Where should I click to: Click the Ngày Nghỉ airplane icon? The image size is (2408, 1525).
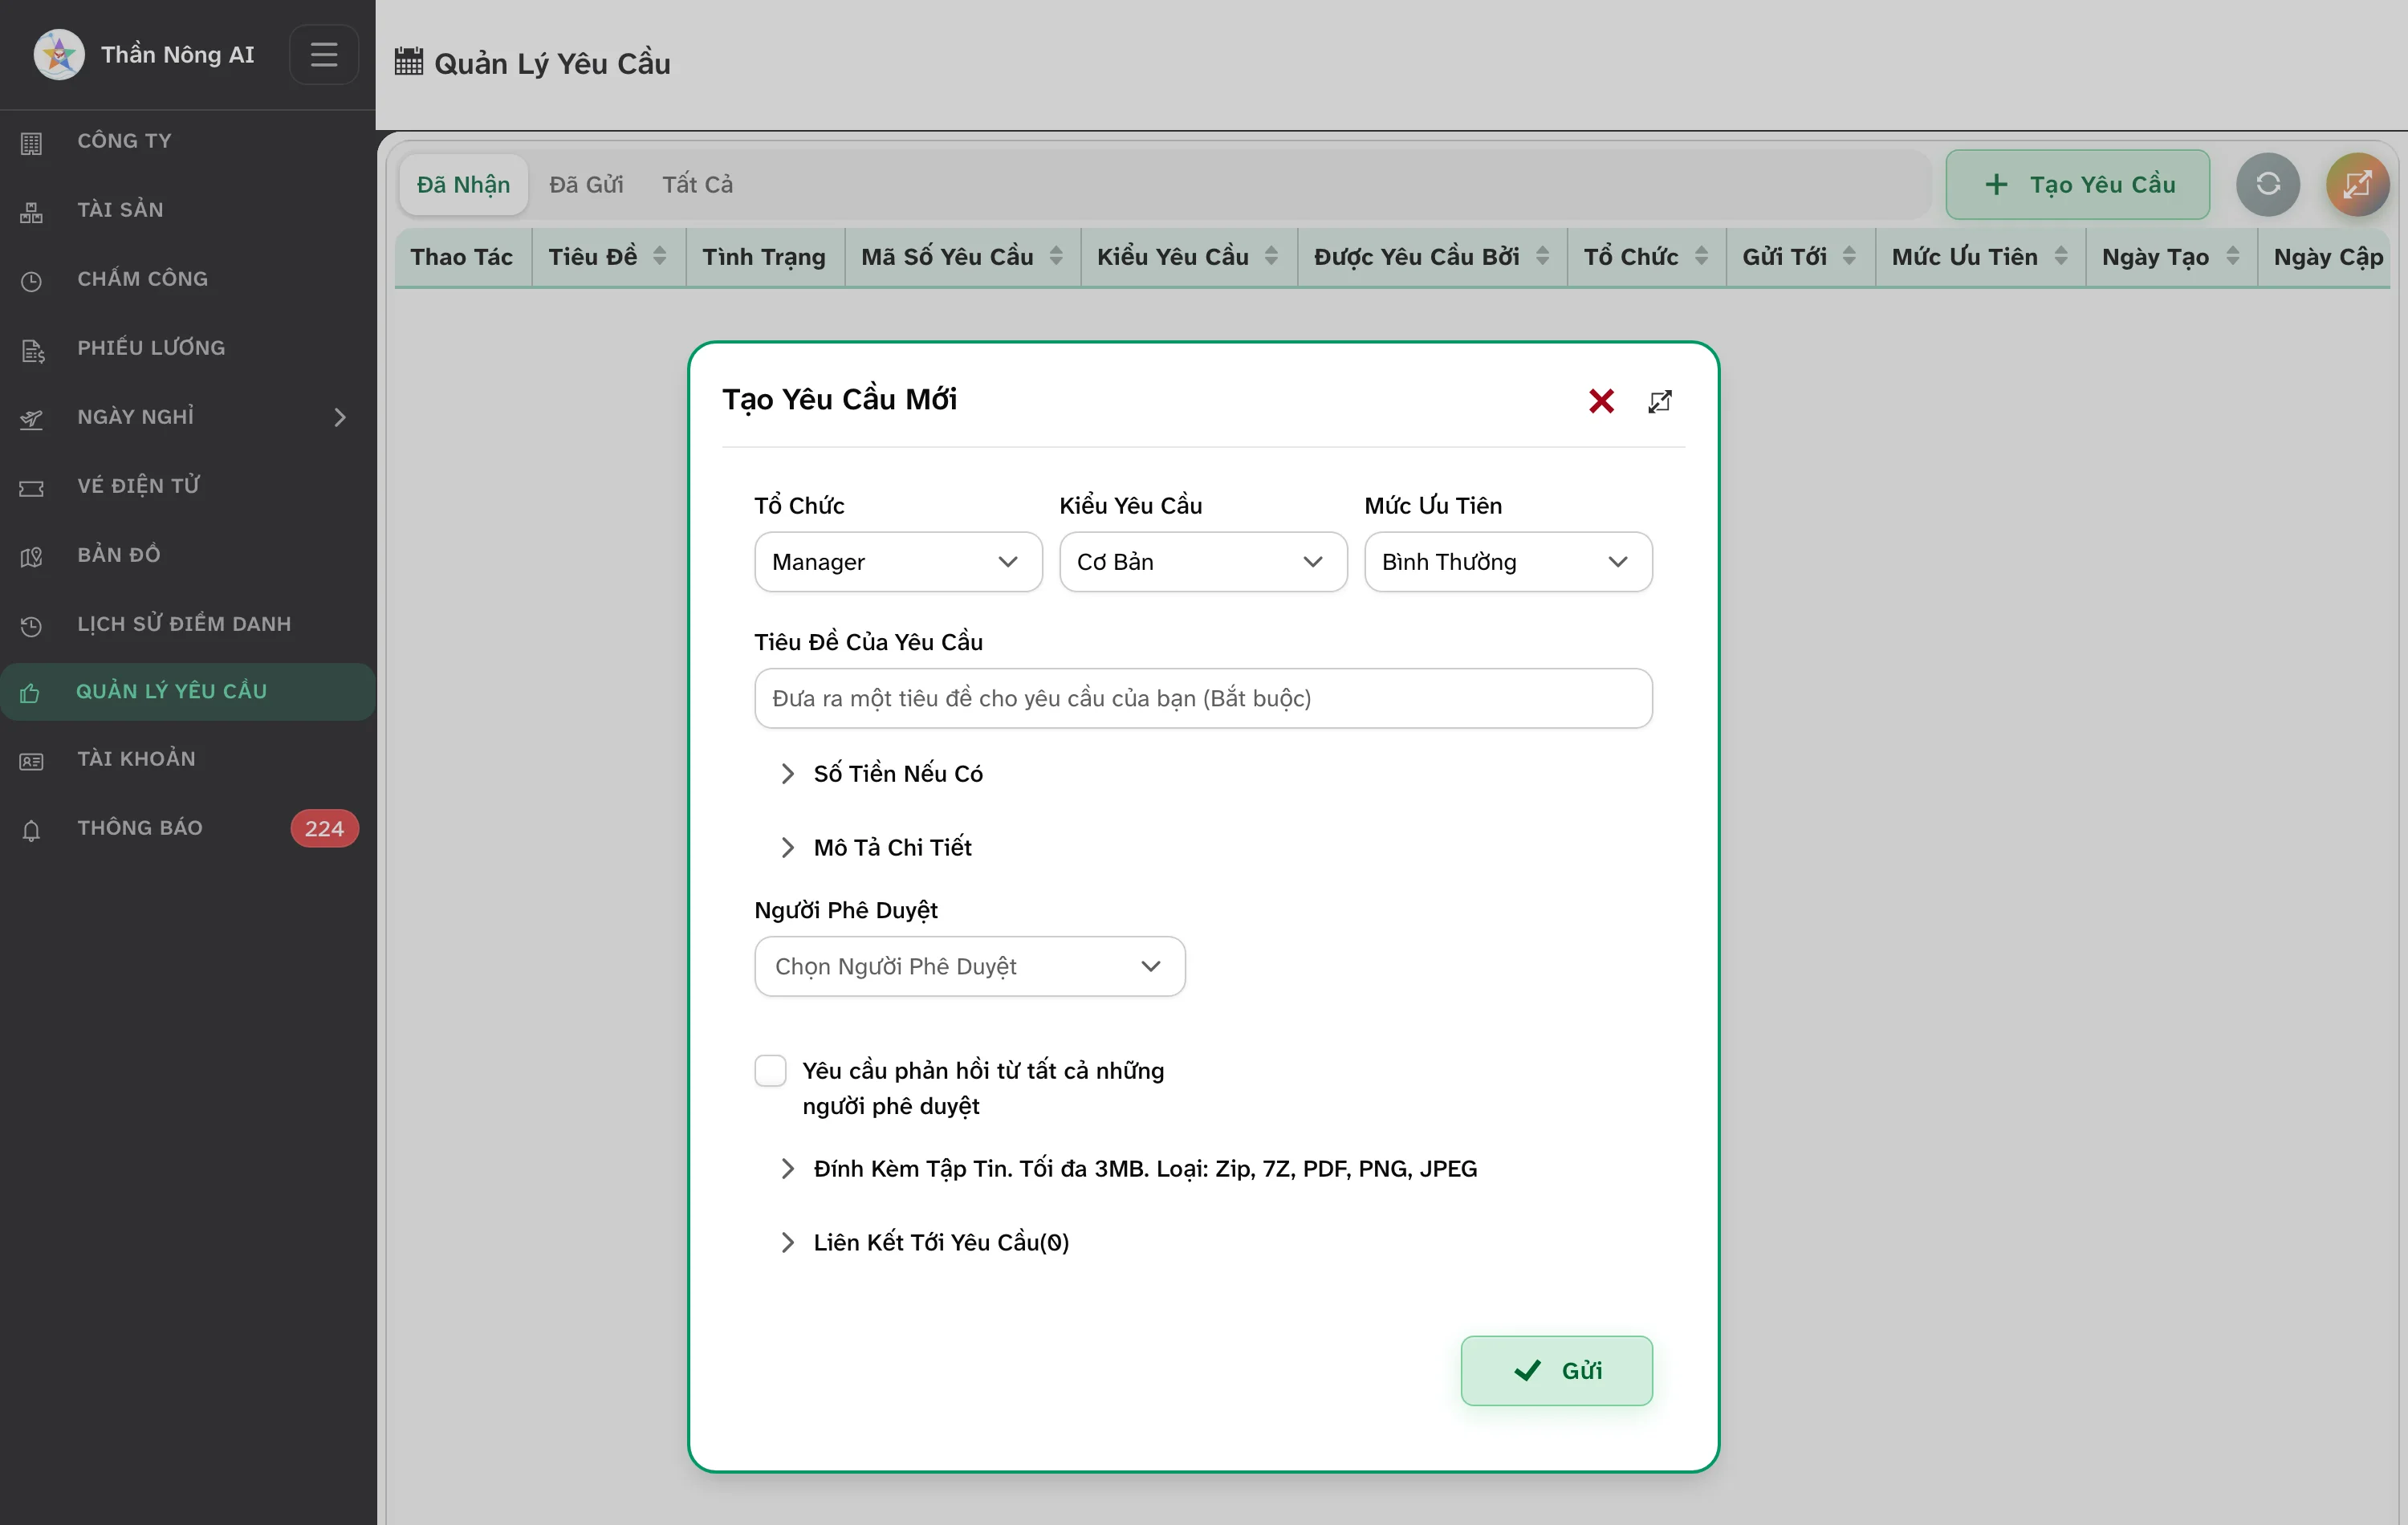(x=31, y=419)
